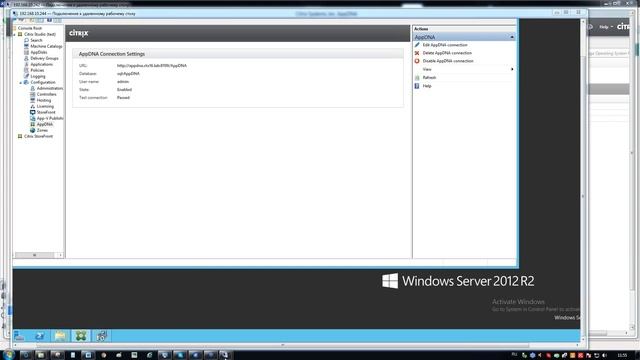Open Hosting under Configuration
640x360 pixels.
coord(44,100)
